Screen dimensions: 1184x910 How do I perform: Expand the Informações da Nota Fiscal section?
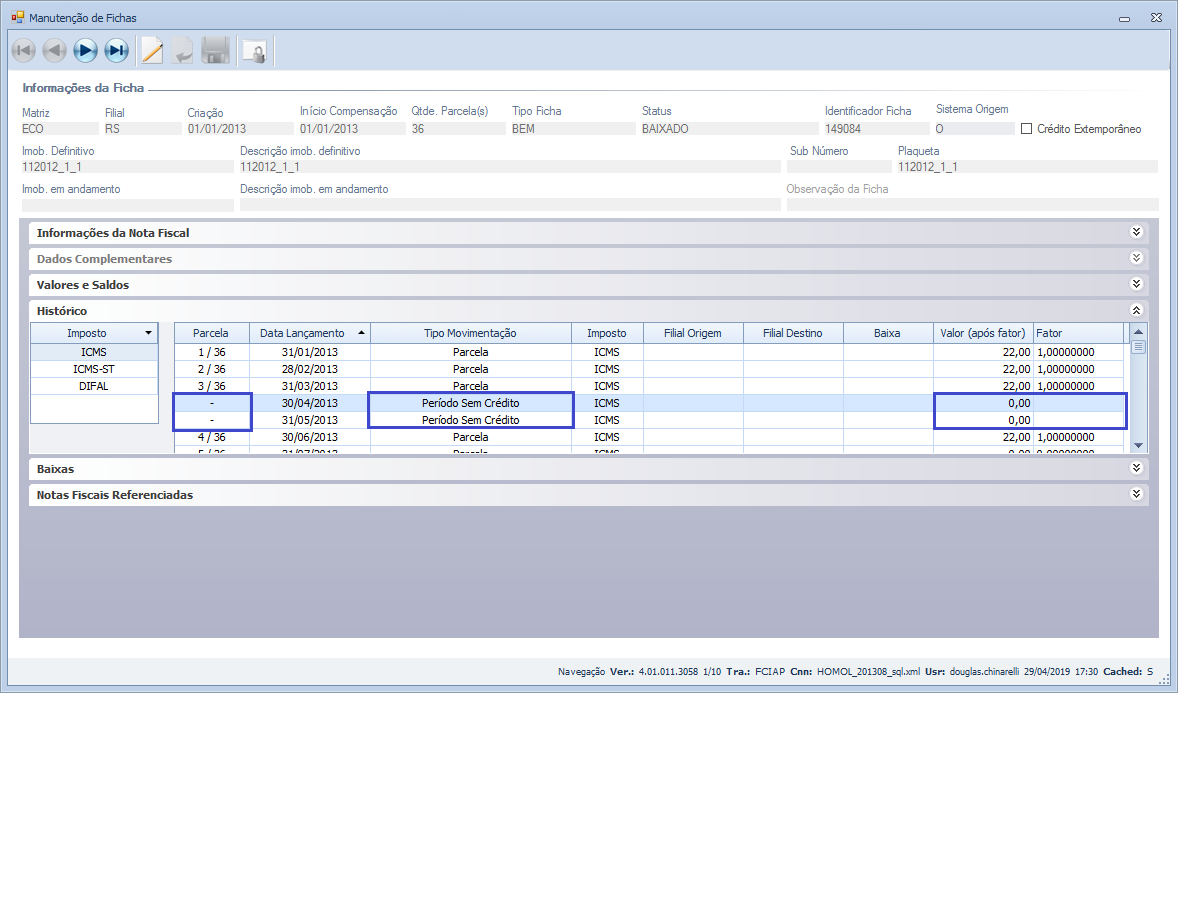click(1135, 232)
